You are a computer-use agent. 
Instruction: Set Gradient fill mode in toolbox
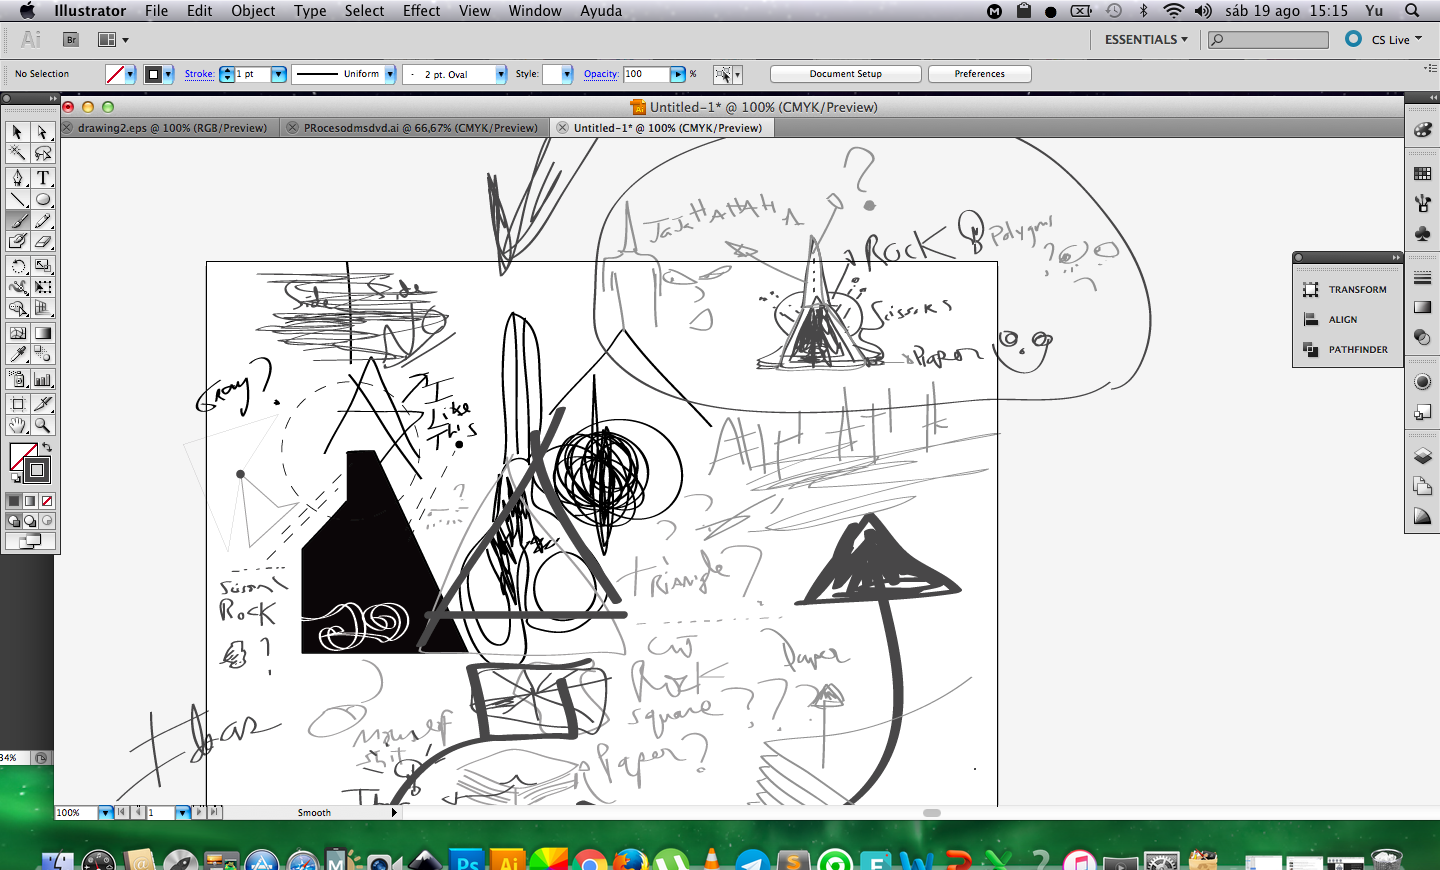(30, 501)
